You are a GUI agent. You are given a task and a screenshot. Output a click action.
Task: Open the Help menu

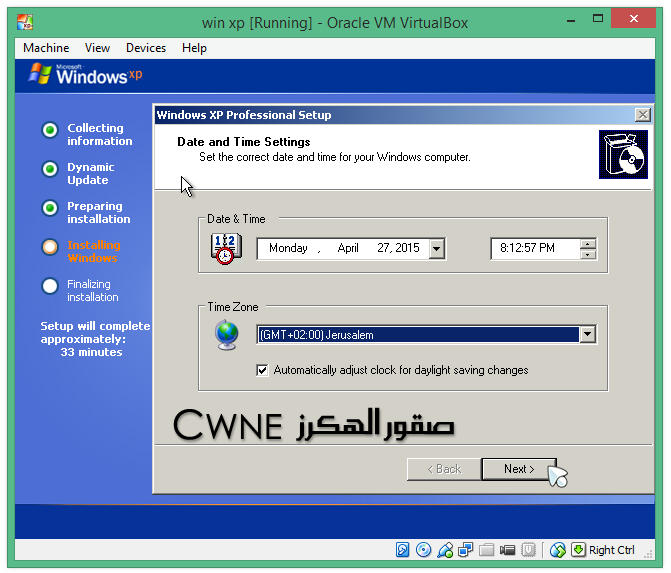(194, 48)
